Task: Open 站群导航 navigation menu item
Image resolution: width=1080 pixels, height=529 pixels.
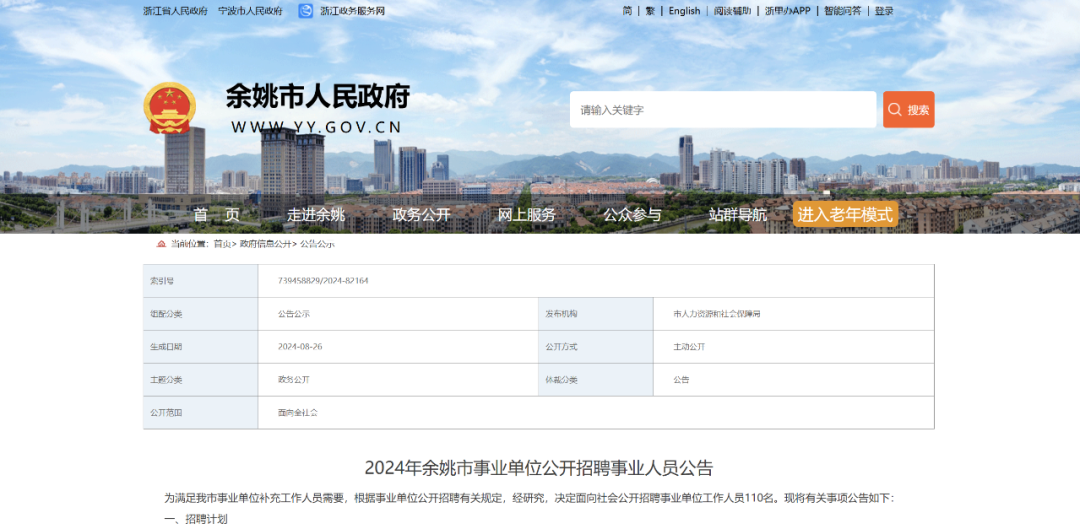Action: (738, 215)
